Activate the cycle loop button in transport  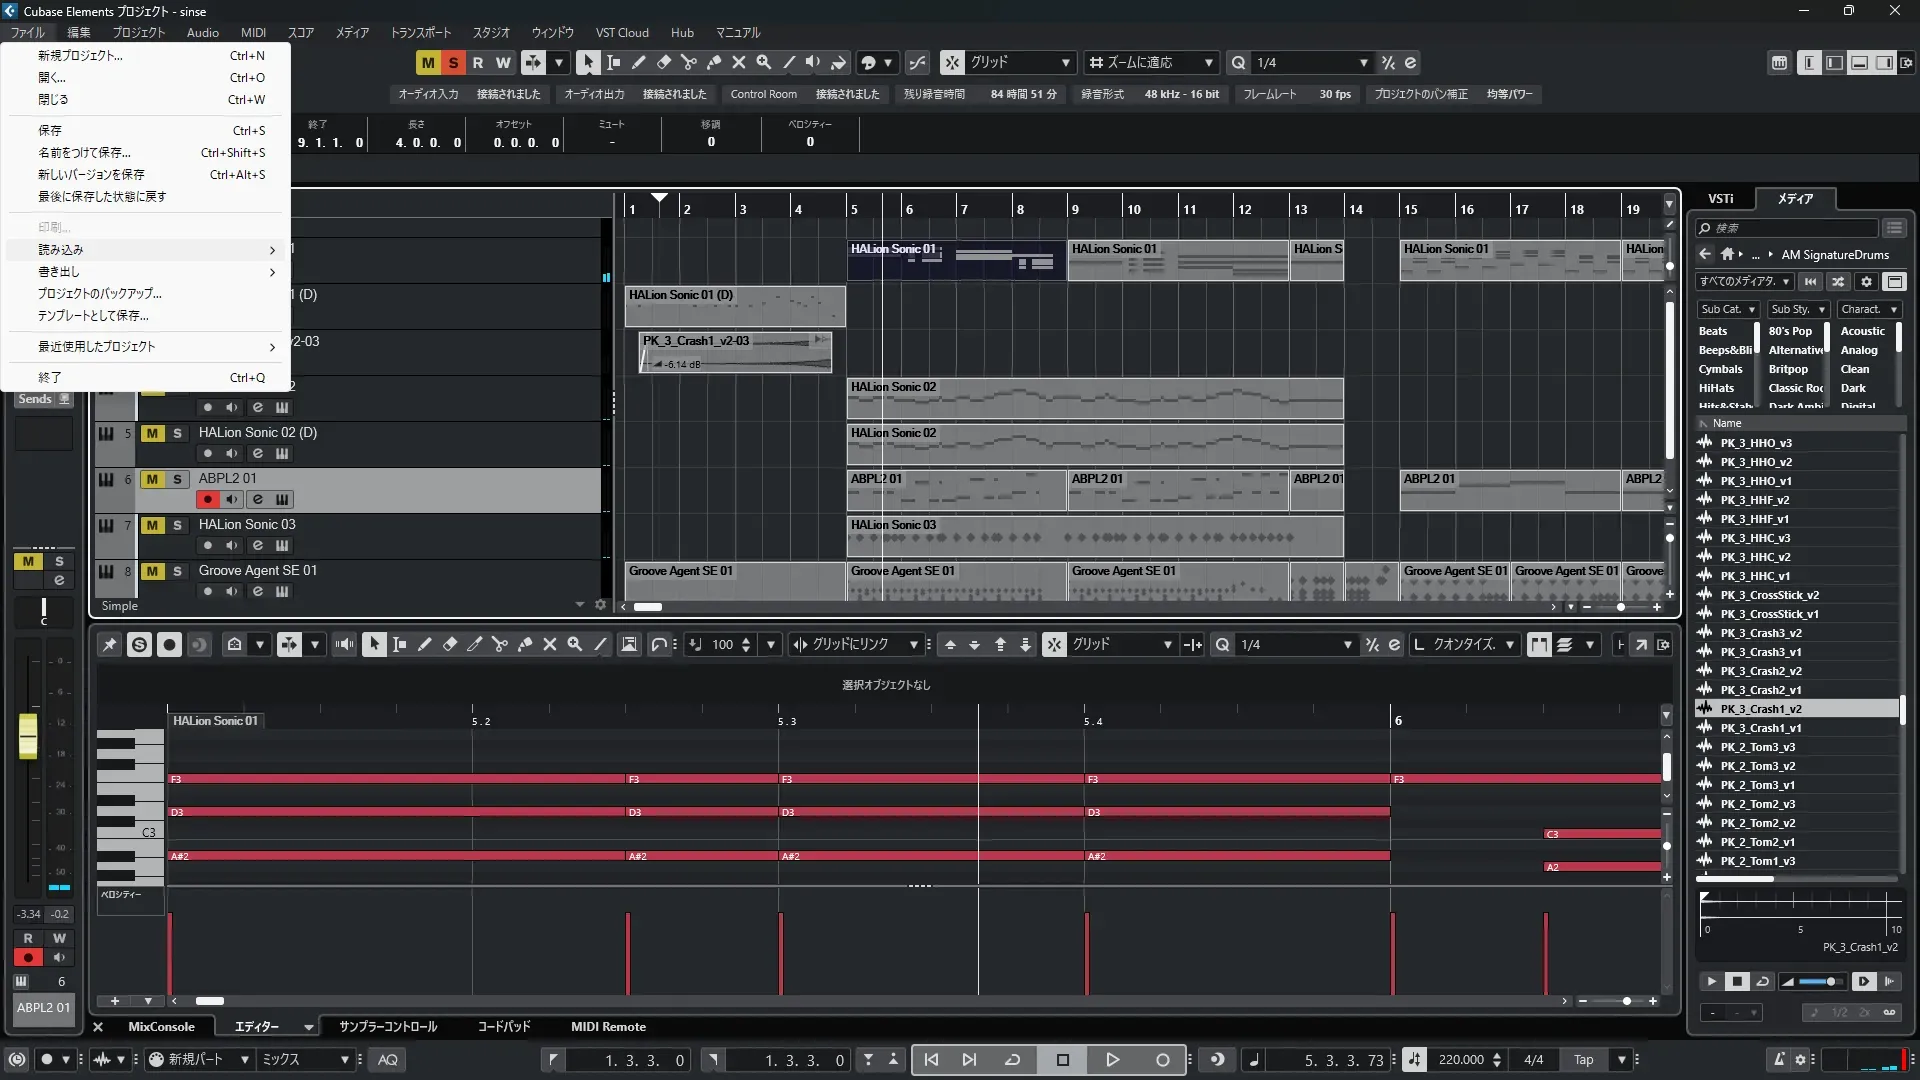(x=1012, y=1060)
